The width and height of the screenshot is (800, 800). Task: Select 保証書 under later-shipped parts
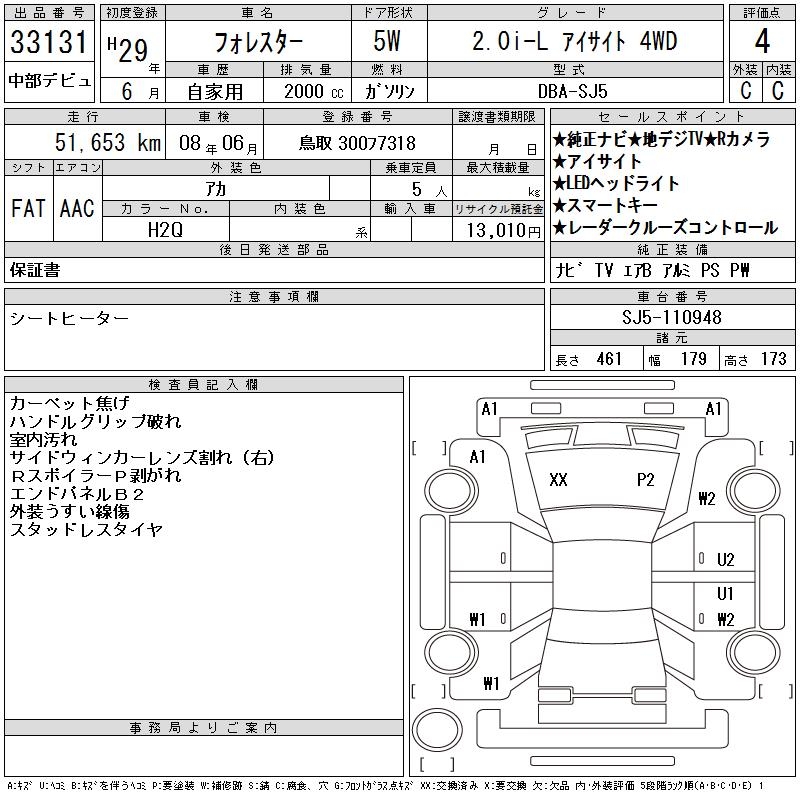35,270
